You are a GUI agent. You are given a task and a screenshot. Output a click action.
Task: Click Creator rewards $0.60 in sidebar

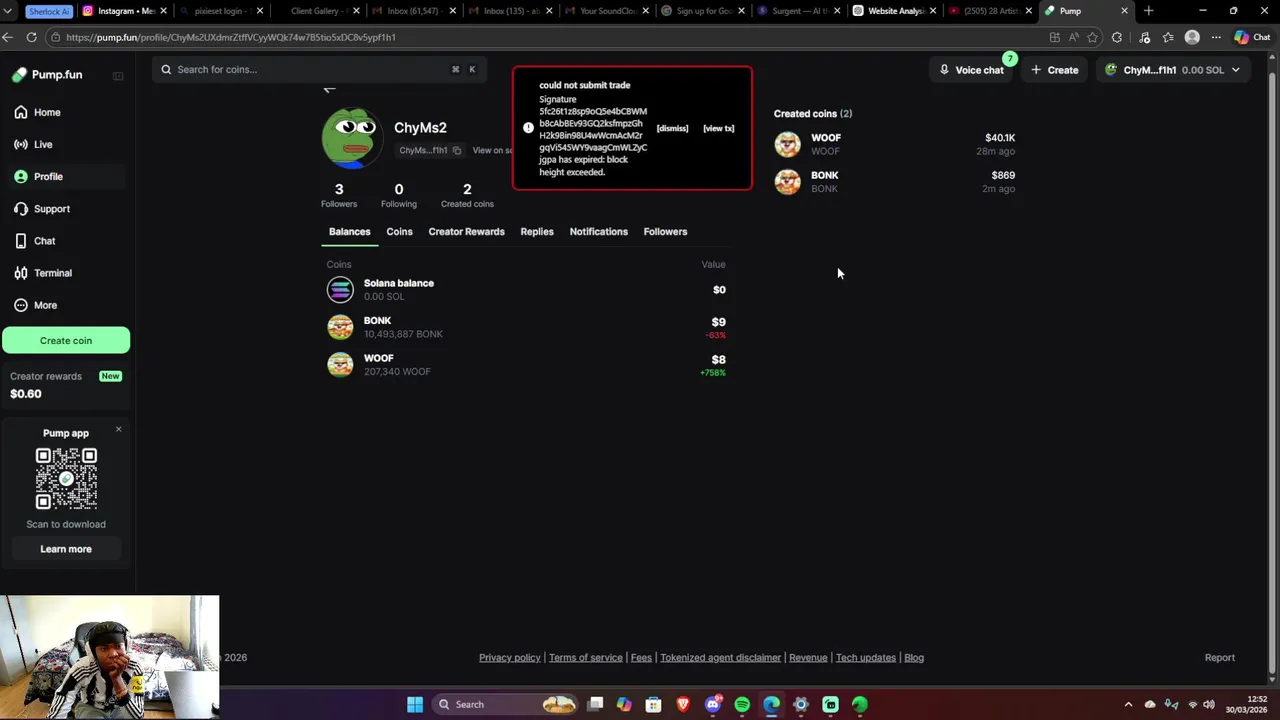66,385
